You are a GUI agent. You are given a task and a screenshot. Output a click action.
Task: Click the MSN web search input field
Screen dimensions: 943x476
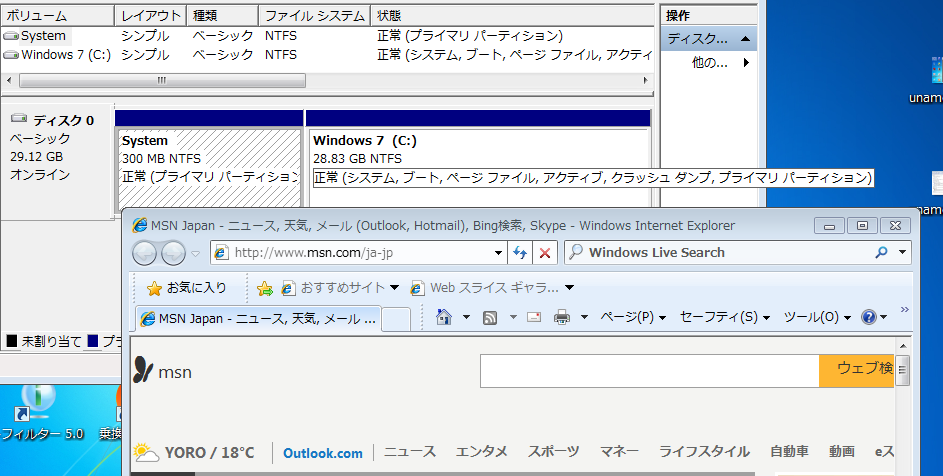(x=650, y=371)
